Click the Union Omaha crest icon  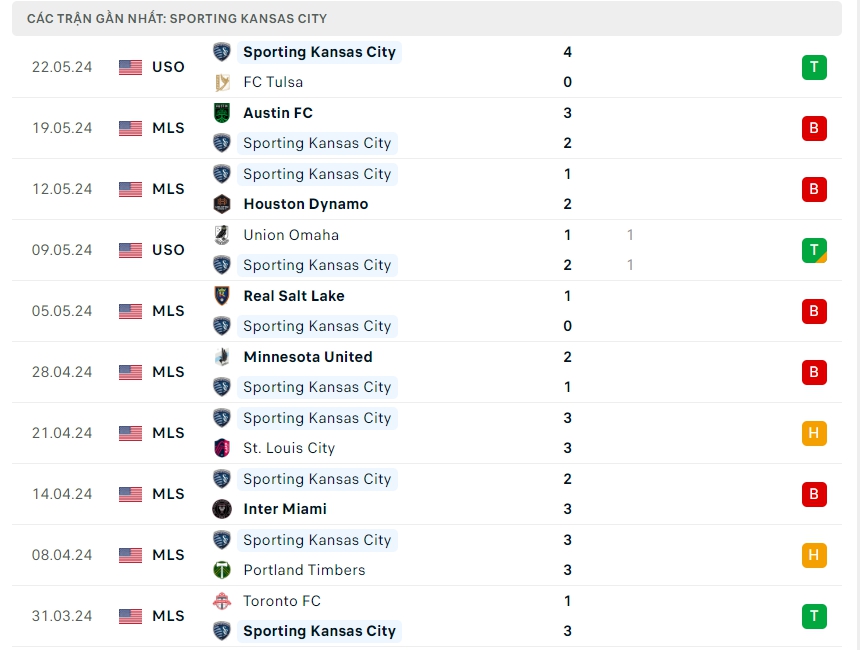222,235
